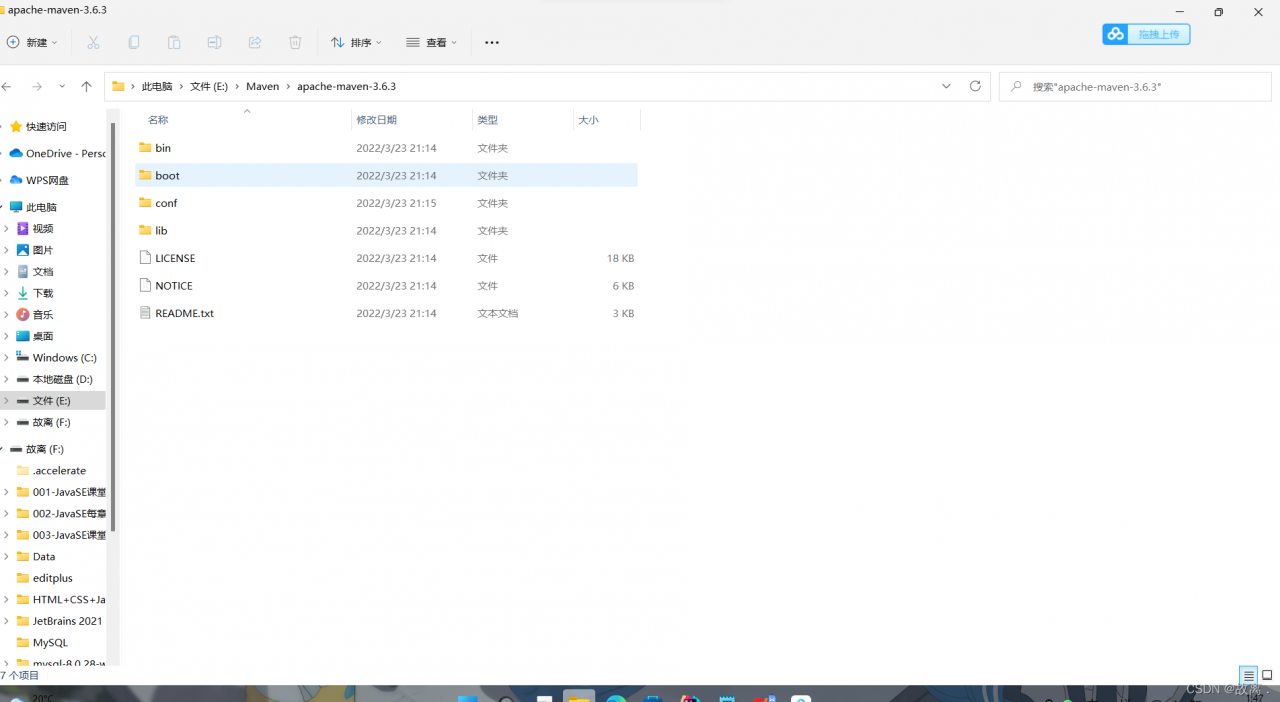Switch to large icons view layout
The image size is (1280, 702).
coord(1267,676)
